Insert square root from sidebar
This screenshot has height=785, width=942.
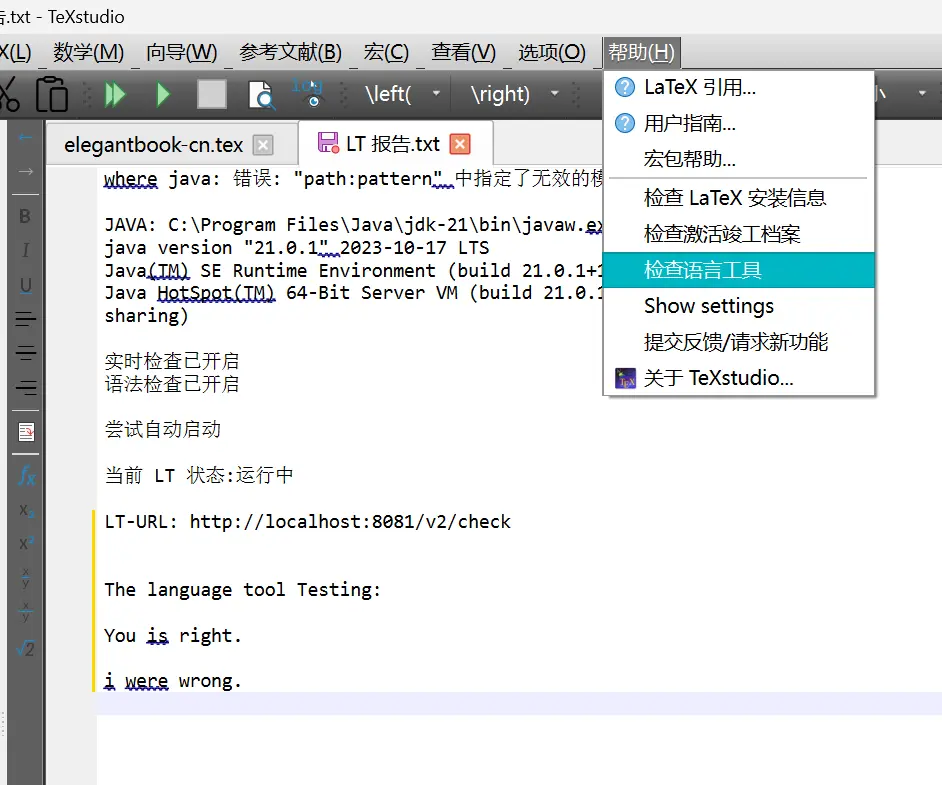pyautogui.click(x=26, y=648)
